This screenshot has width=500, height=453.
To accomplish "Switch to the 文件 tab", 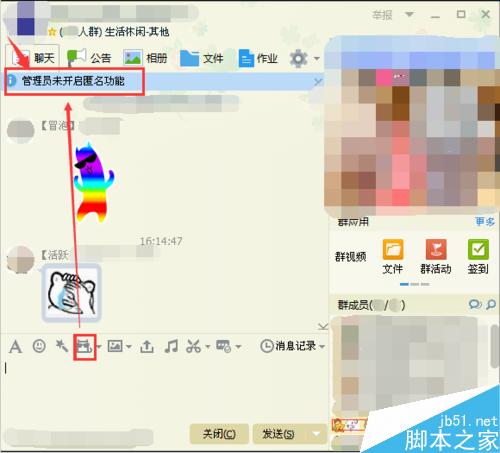I will pyautogui.click(x=202, y=58).
